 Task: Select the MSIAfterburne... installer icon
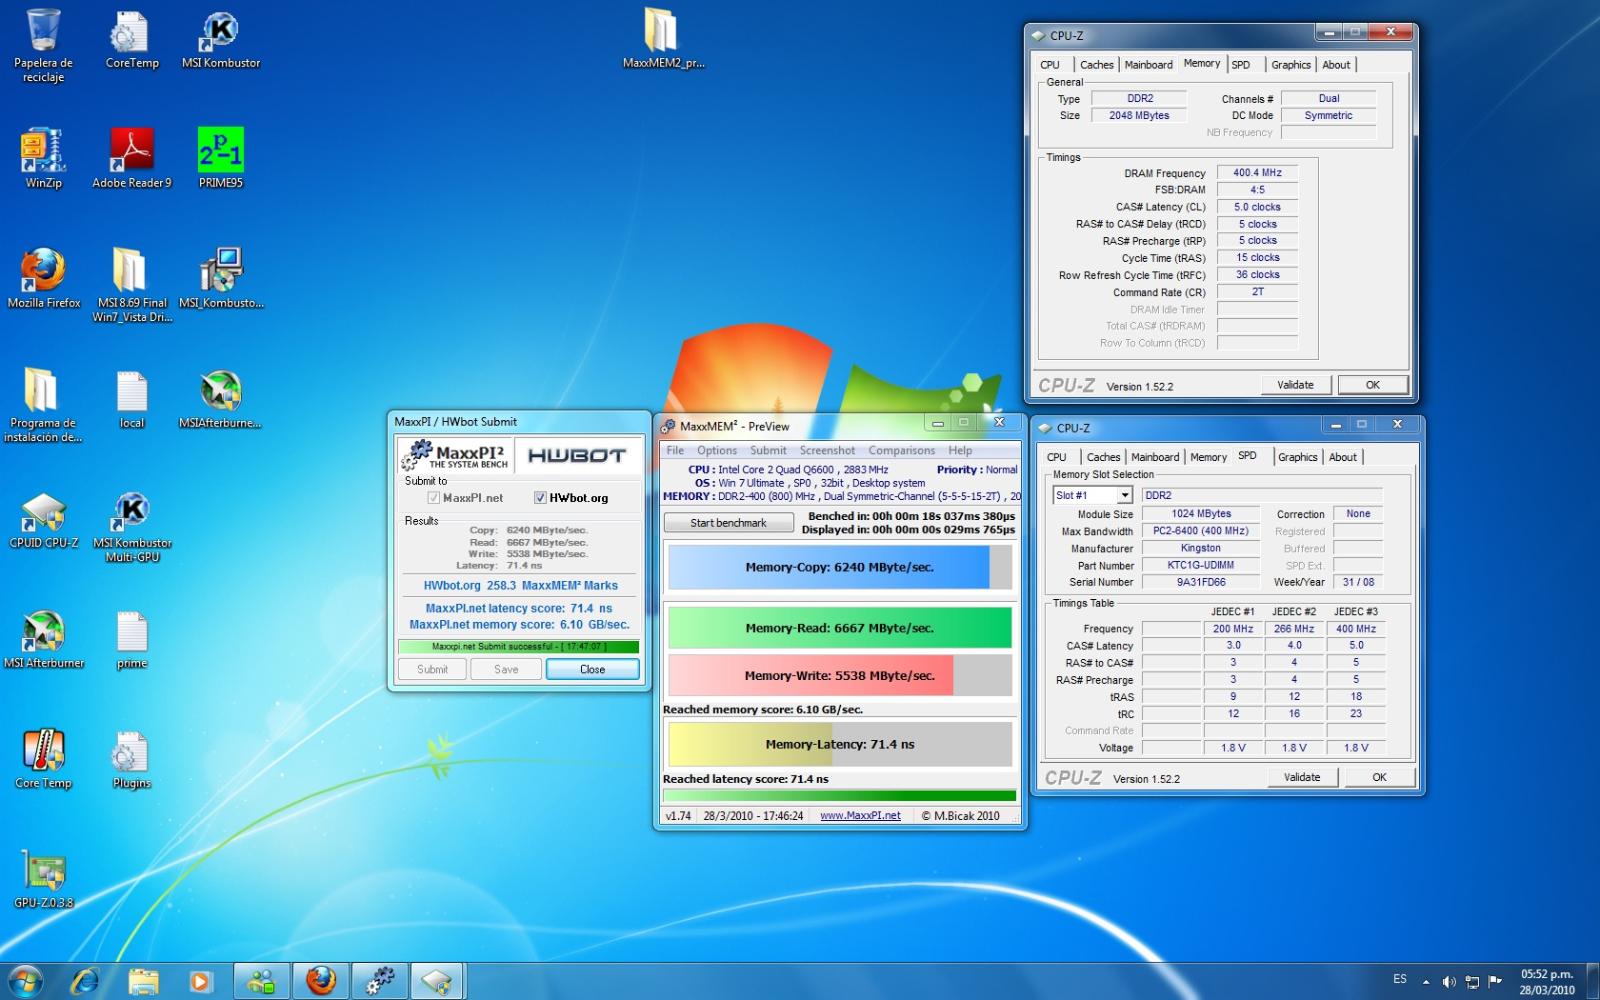pos(221,399)
